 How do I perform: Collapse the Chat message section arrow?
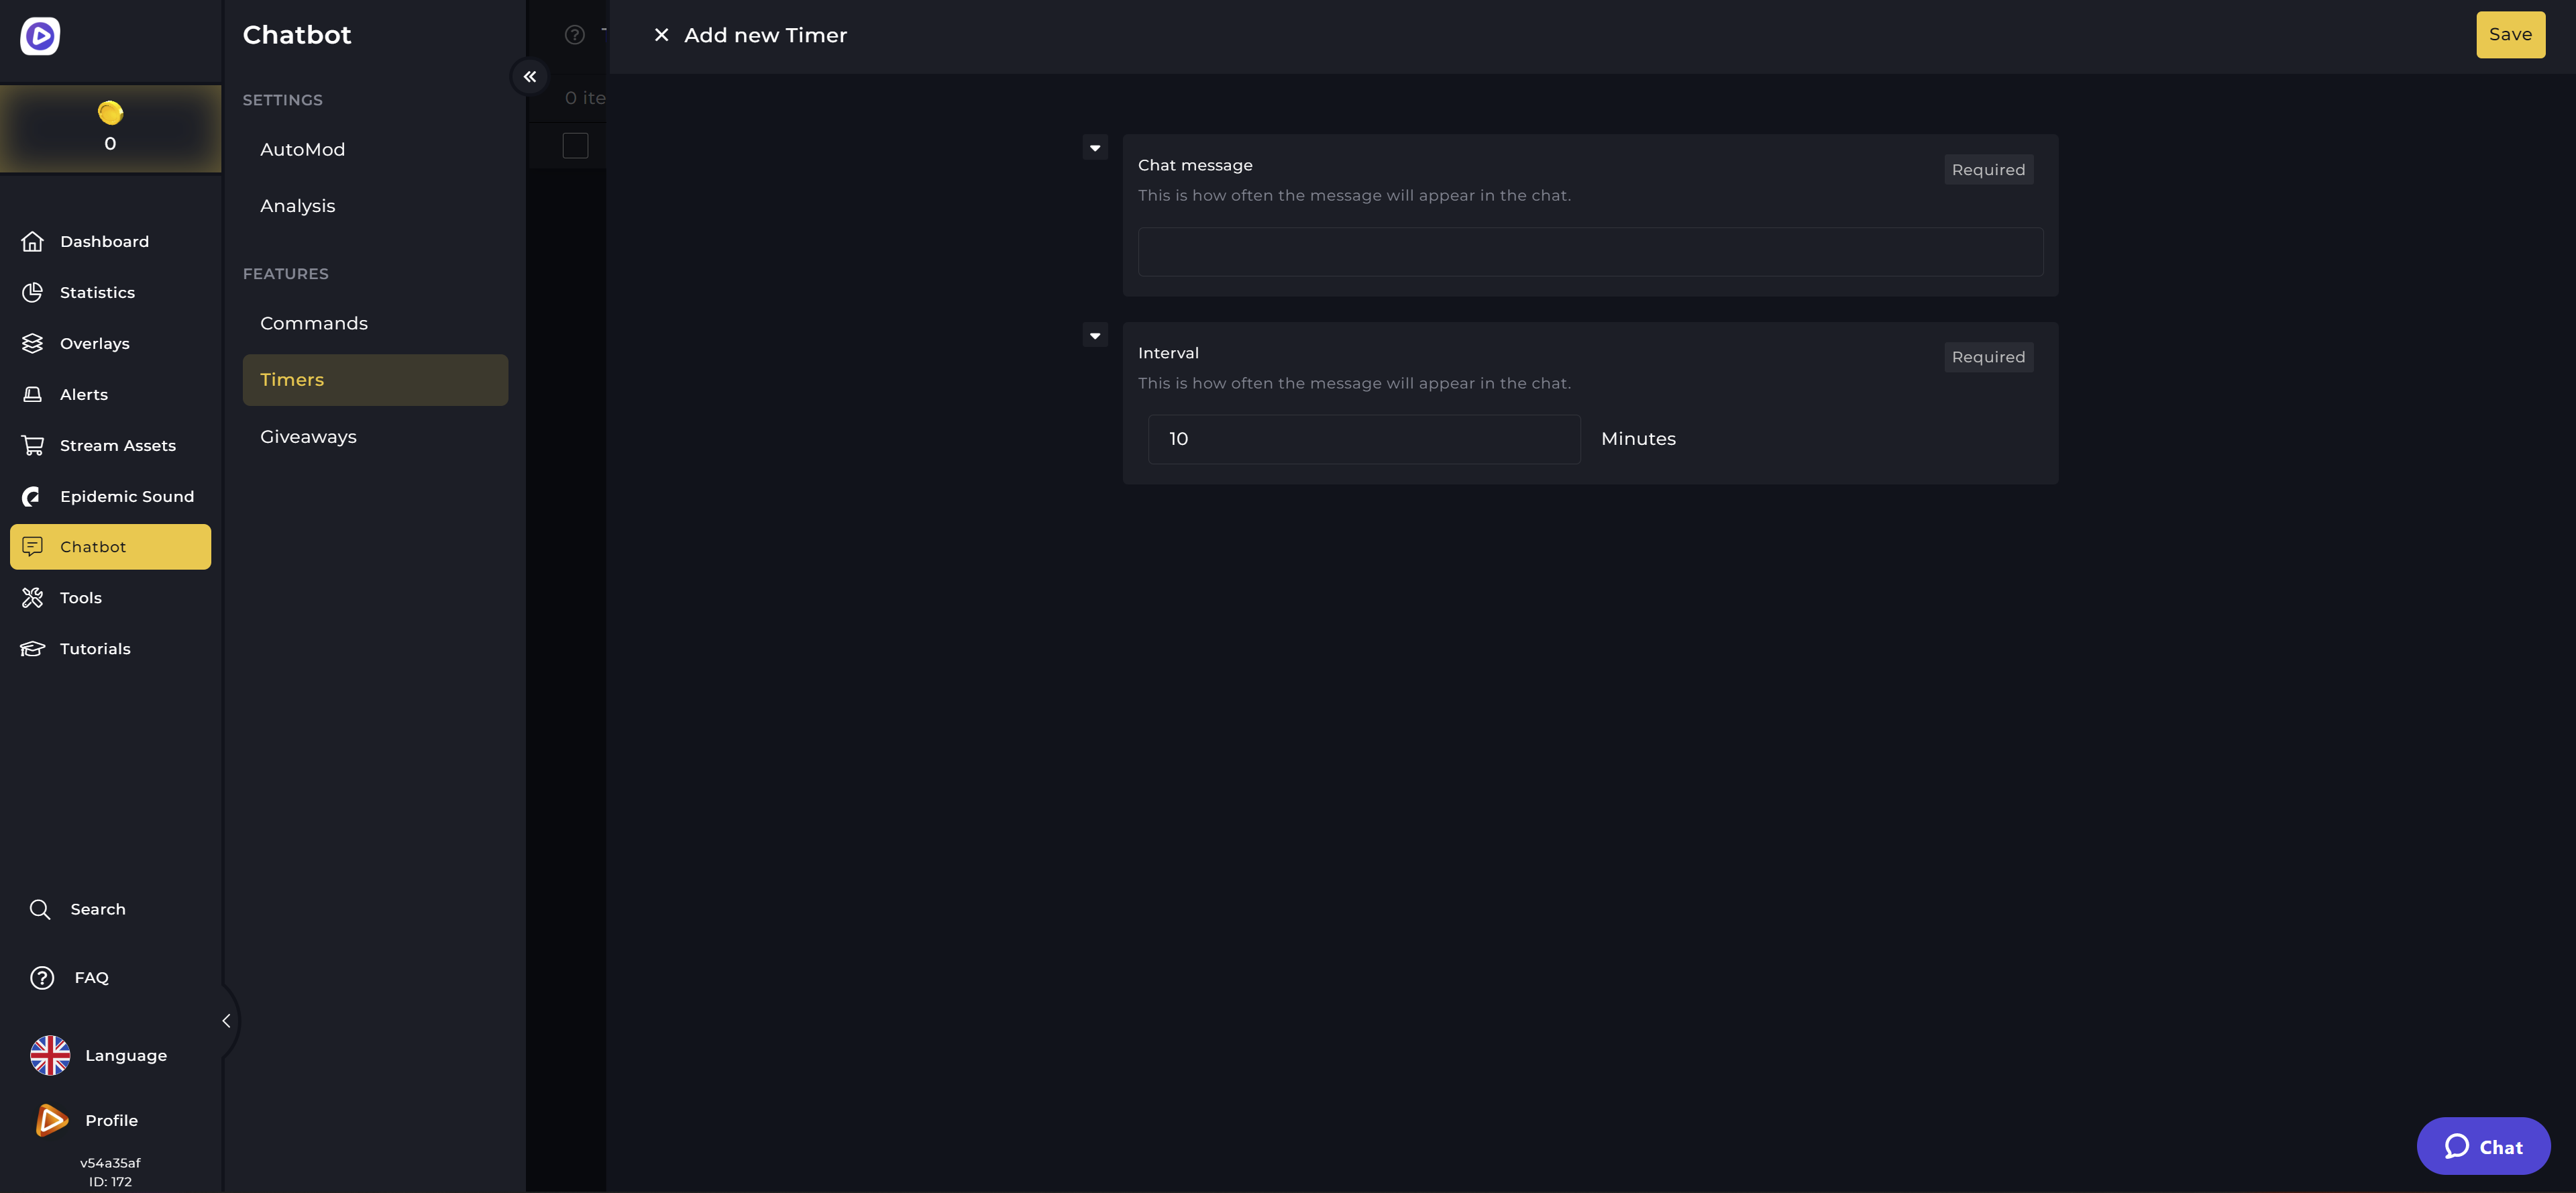click(x=1095, y=148)
